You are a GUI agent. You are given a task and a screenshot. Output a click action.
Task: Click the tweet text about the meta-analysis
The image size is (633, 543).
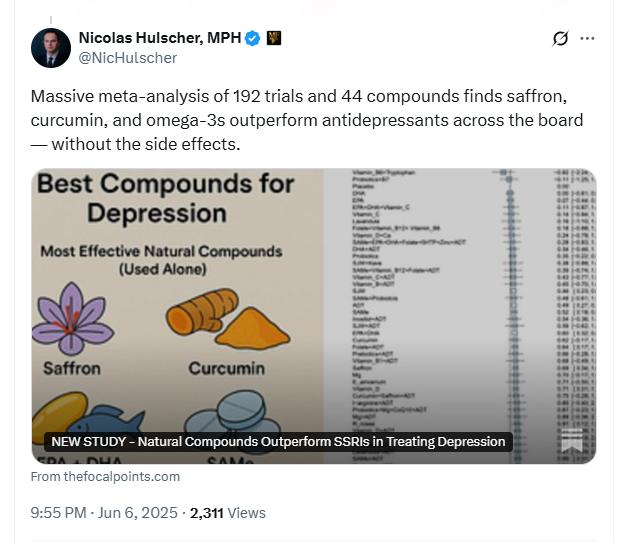click(x=307, y=120)
